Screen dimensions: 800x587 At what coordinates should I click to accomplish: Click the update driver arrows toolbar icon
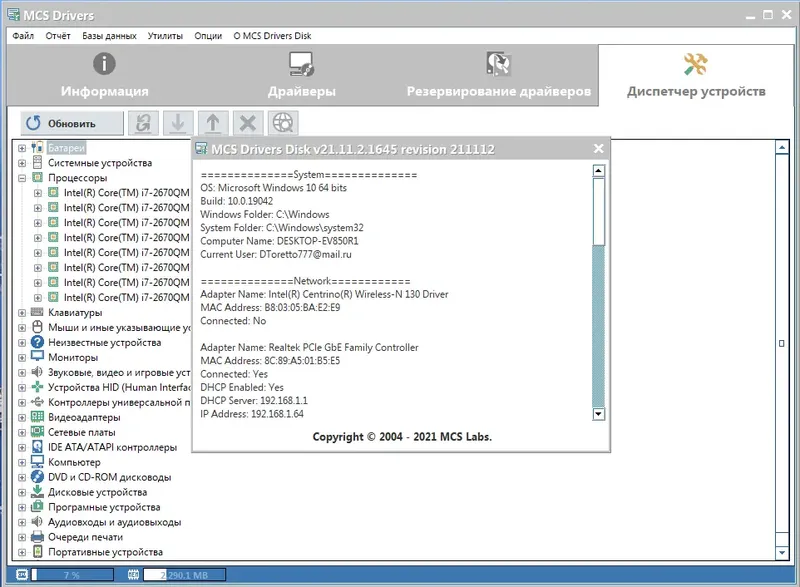point(143,123)
